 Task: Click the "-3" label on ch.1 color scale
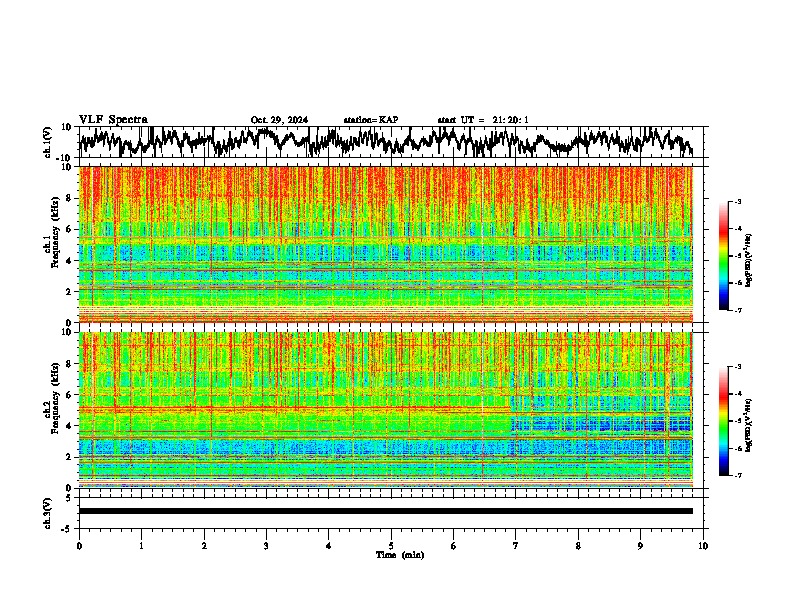(x=738, y=202)
